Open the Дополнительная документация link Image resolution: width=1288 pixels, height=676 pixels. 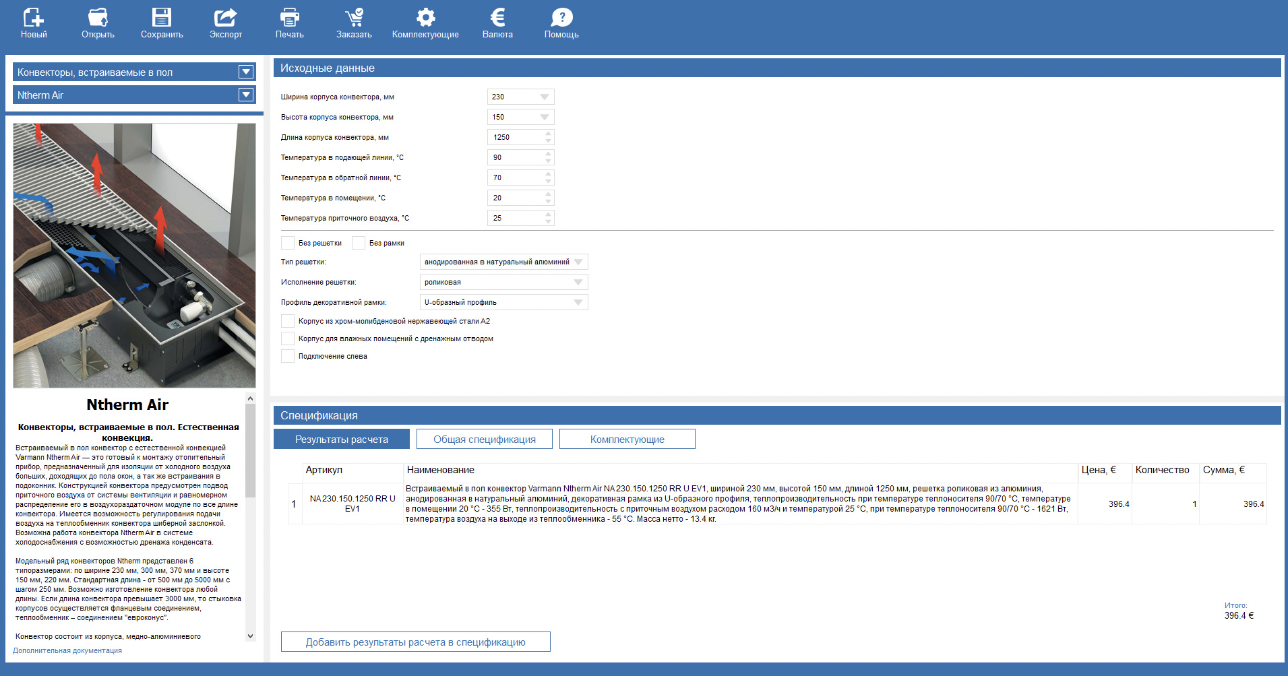click(67, 651)
